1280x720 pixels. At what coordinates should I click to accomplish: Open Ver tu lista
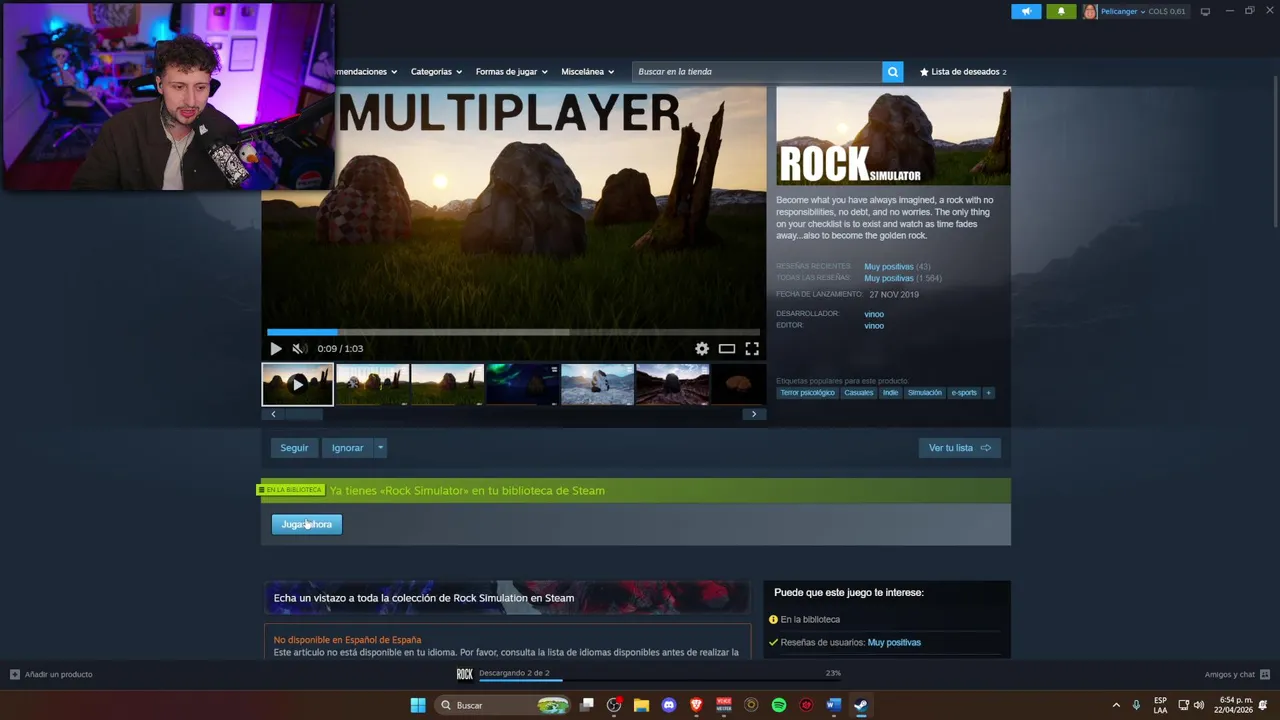[x=959, y=448]
